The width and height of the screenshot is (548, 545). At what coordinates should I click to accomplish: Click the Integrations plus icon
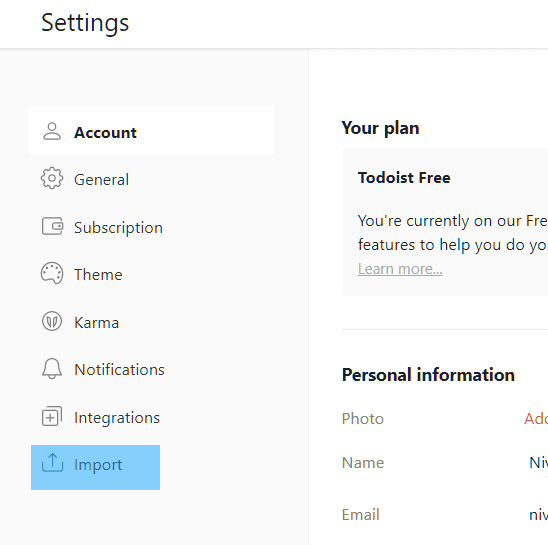coord(52,416)
